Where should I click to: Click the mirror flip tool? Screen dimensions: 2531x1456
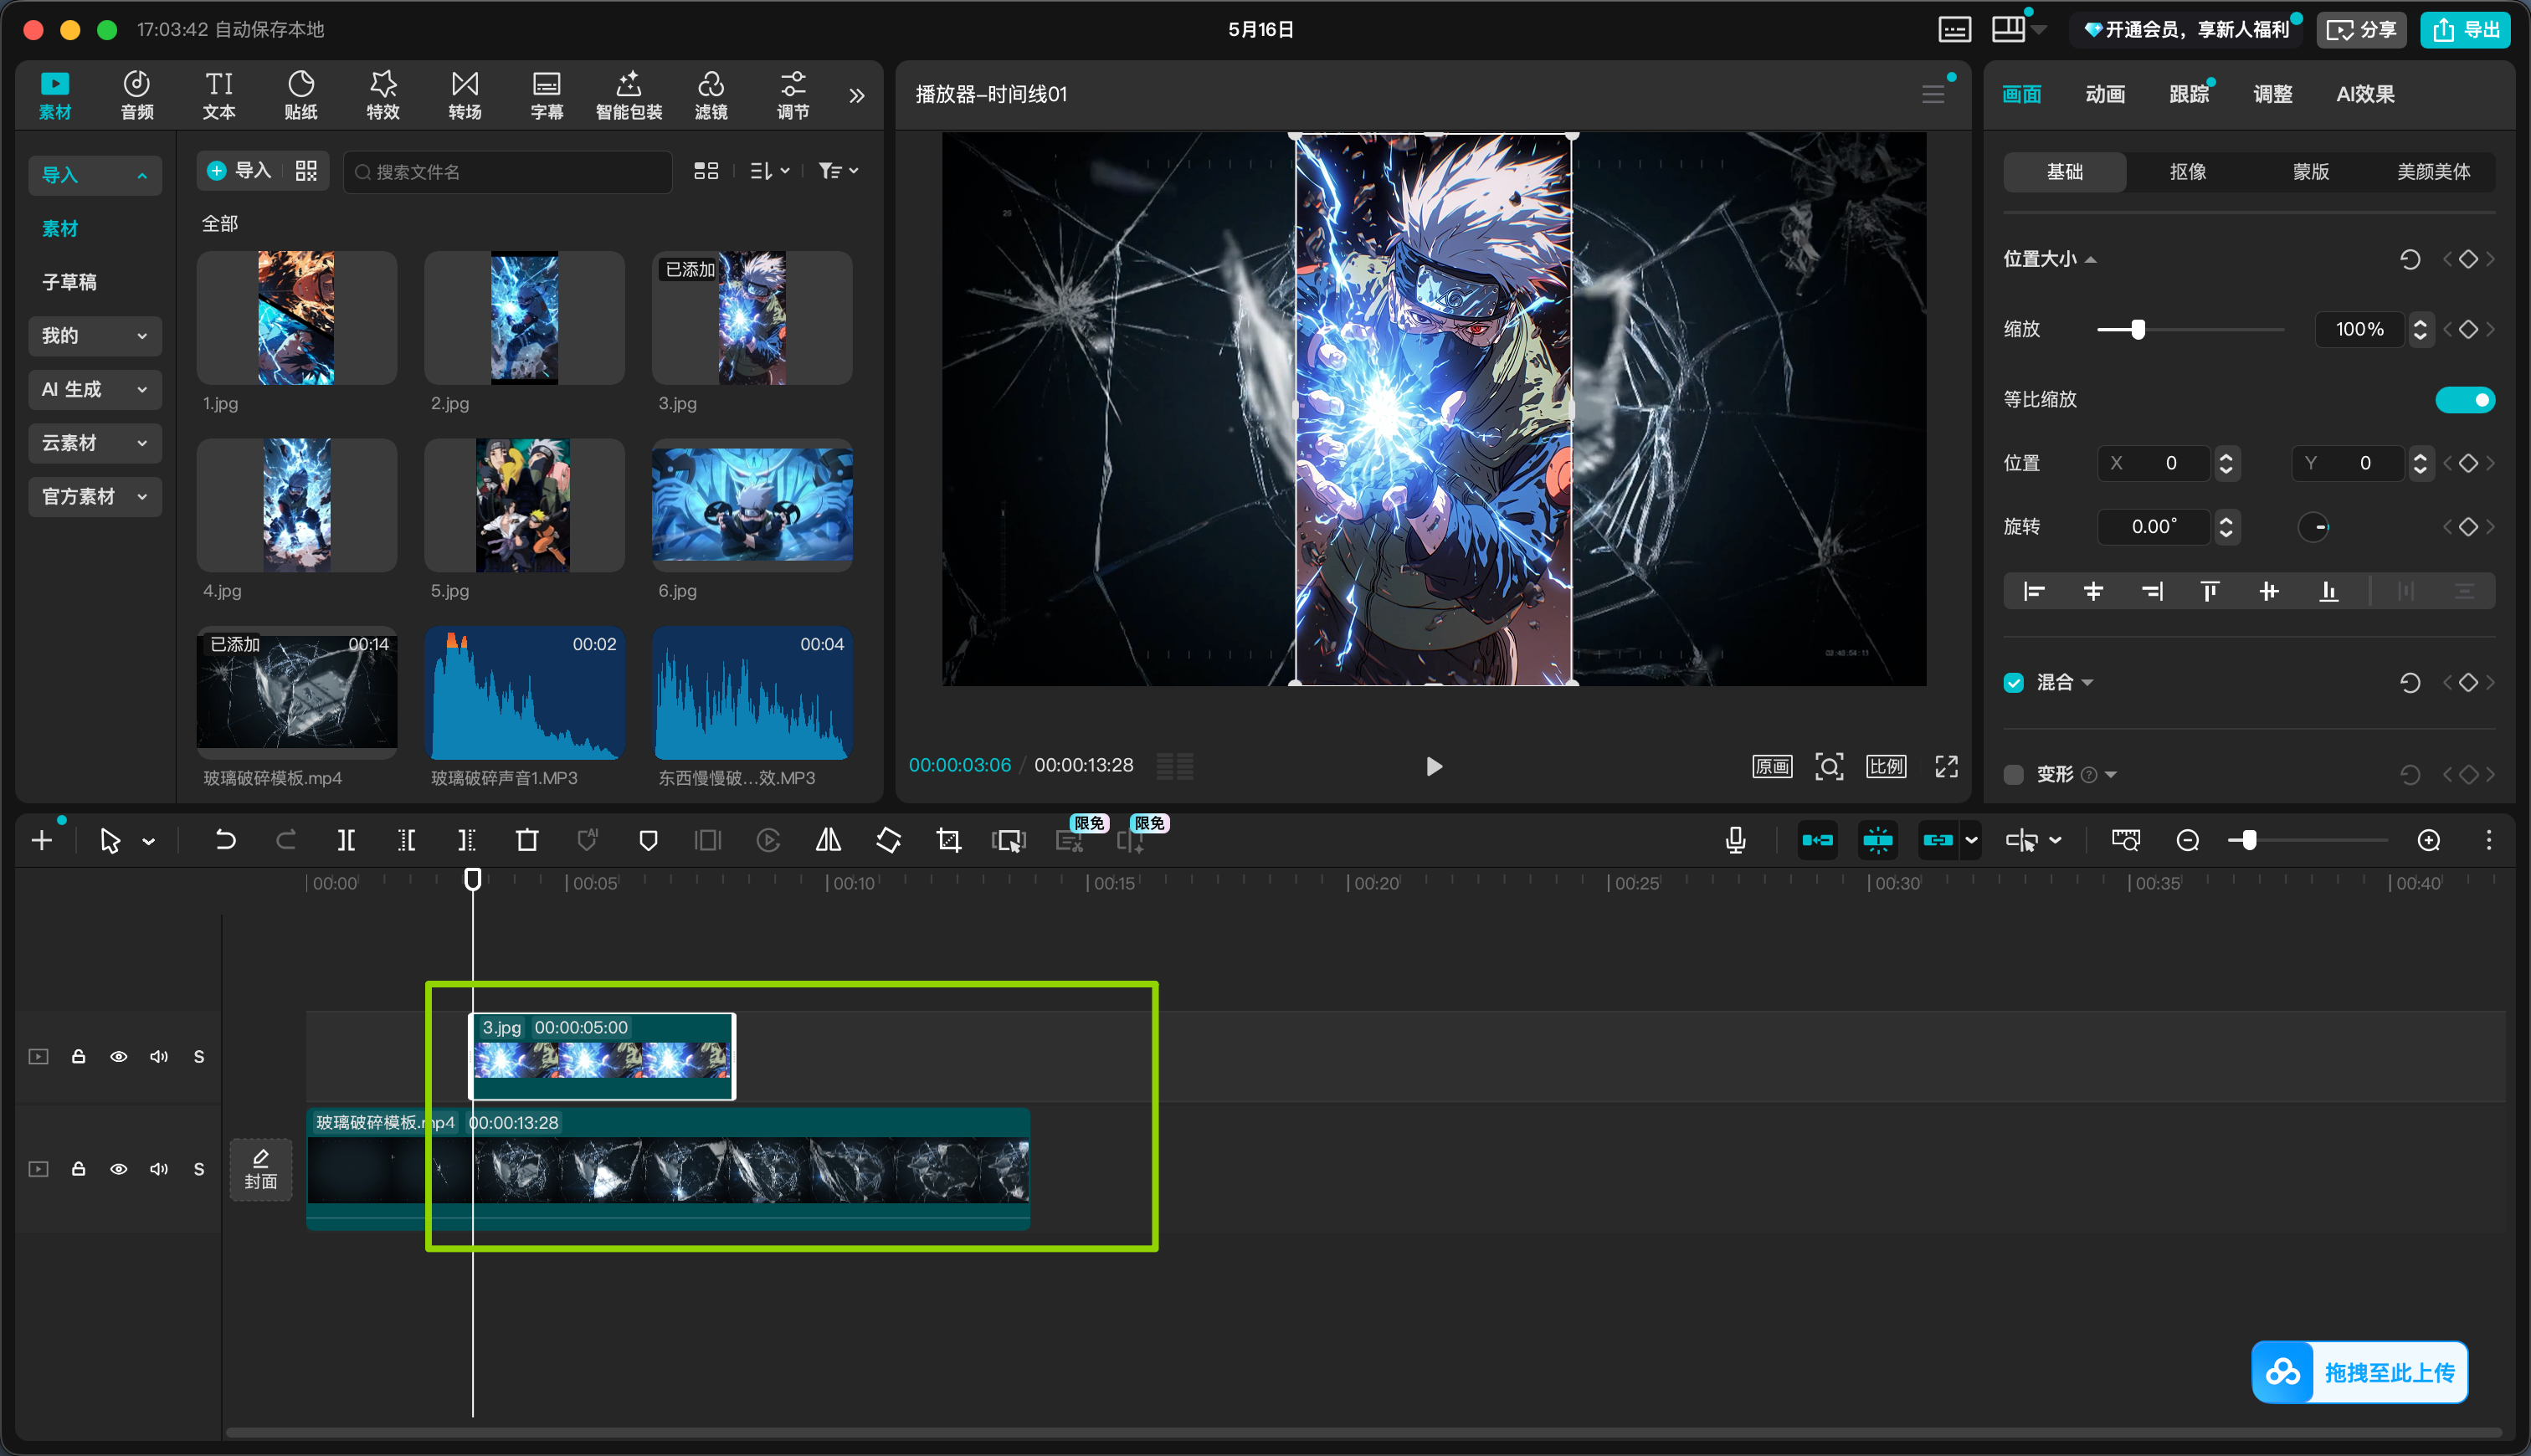pos(828,840)
